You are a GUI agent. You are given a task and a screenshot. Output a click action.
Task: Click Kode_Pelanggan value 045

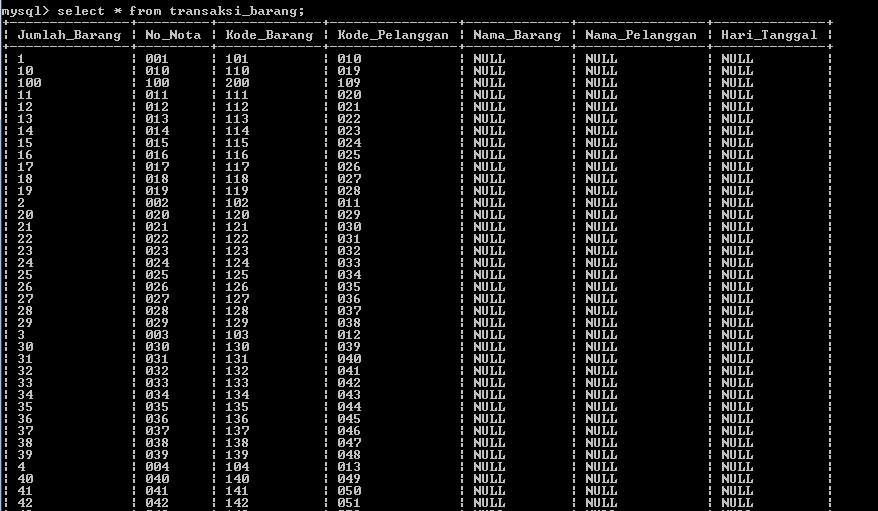(349, 419)
